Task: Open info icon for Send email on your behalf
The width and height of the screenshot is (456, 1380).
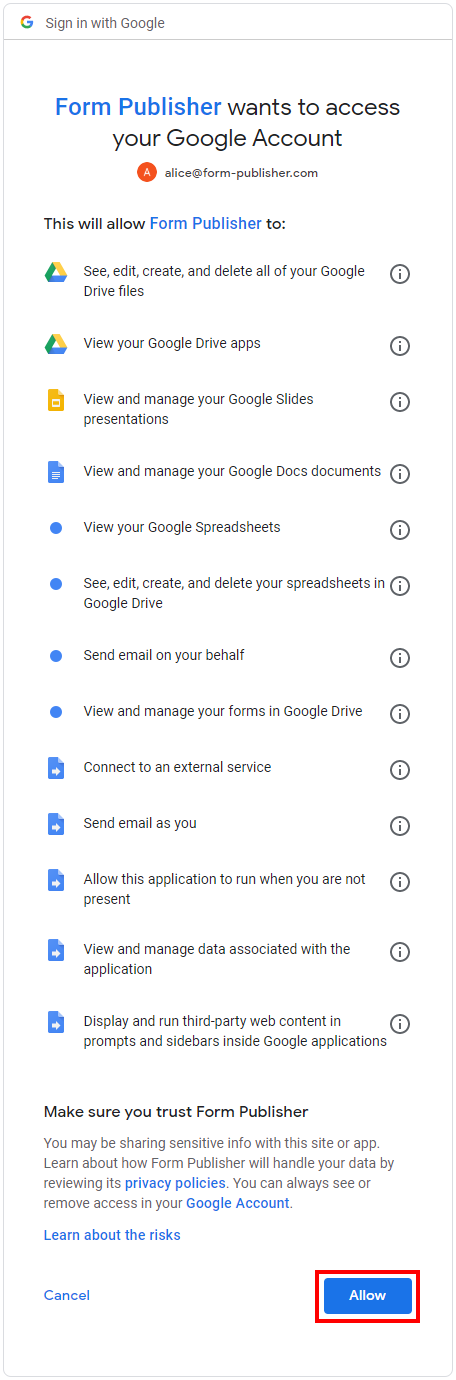Action: click(400, 658)
